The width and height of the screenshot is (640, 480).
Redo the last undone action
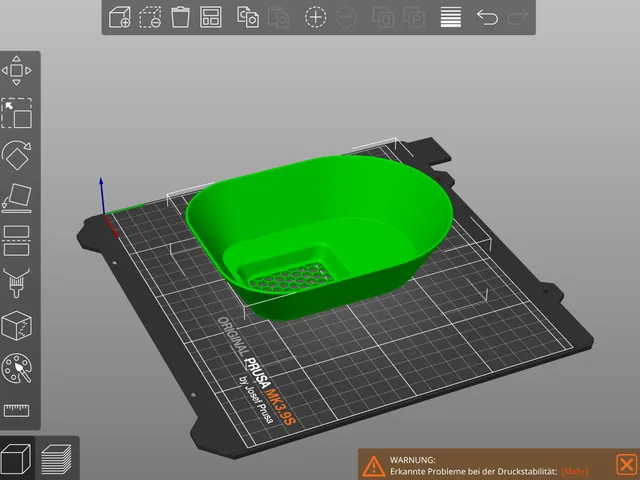click(518, 17)
